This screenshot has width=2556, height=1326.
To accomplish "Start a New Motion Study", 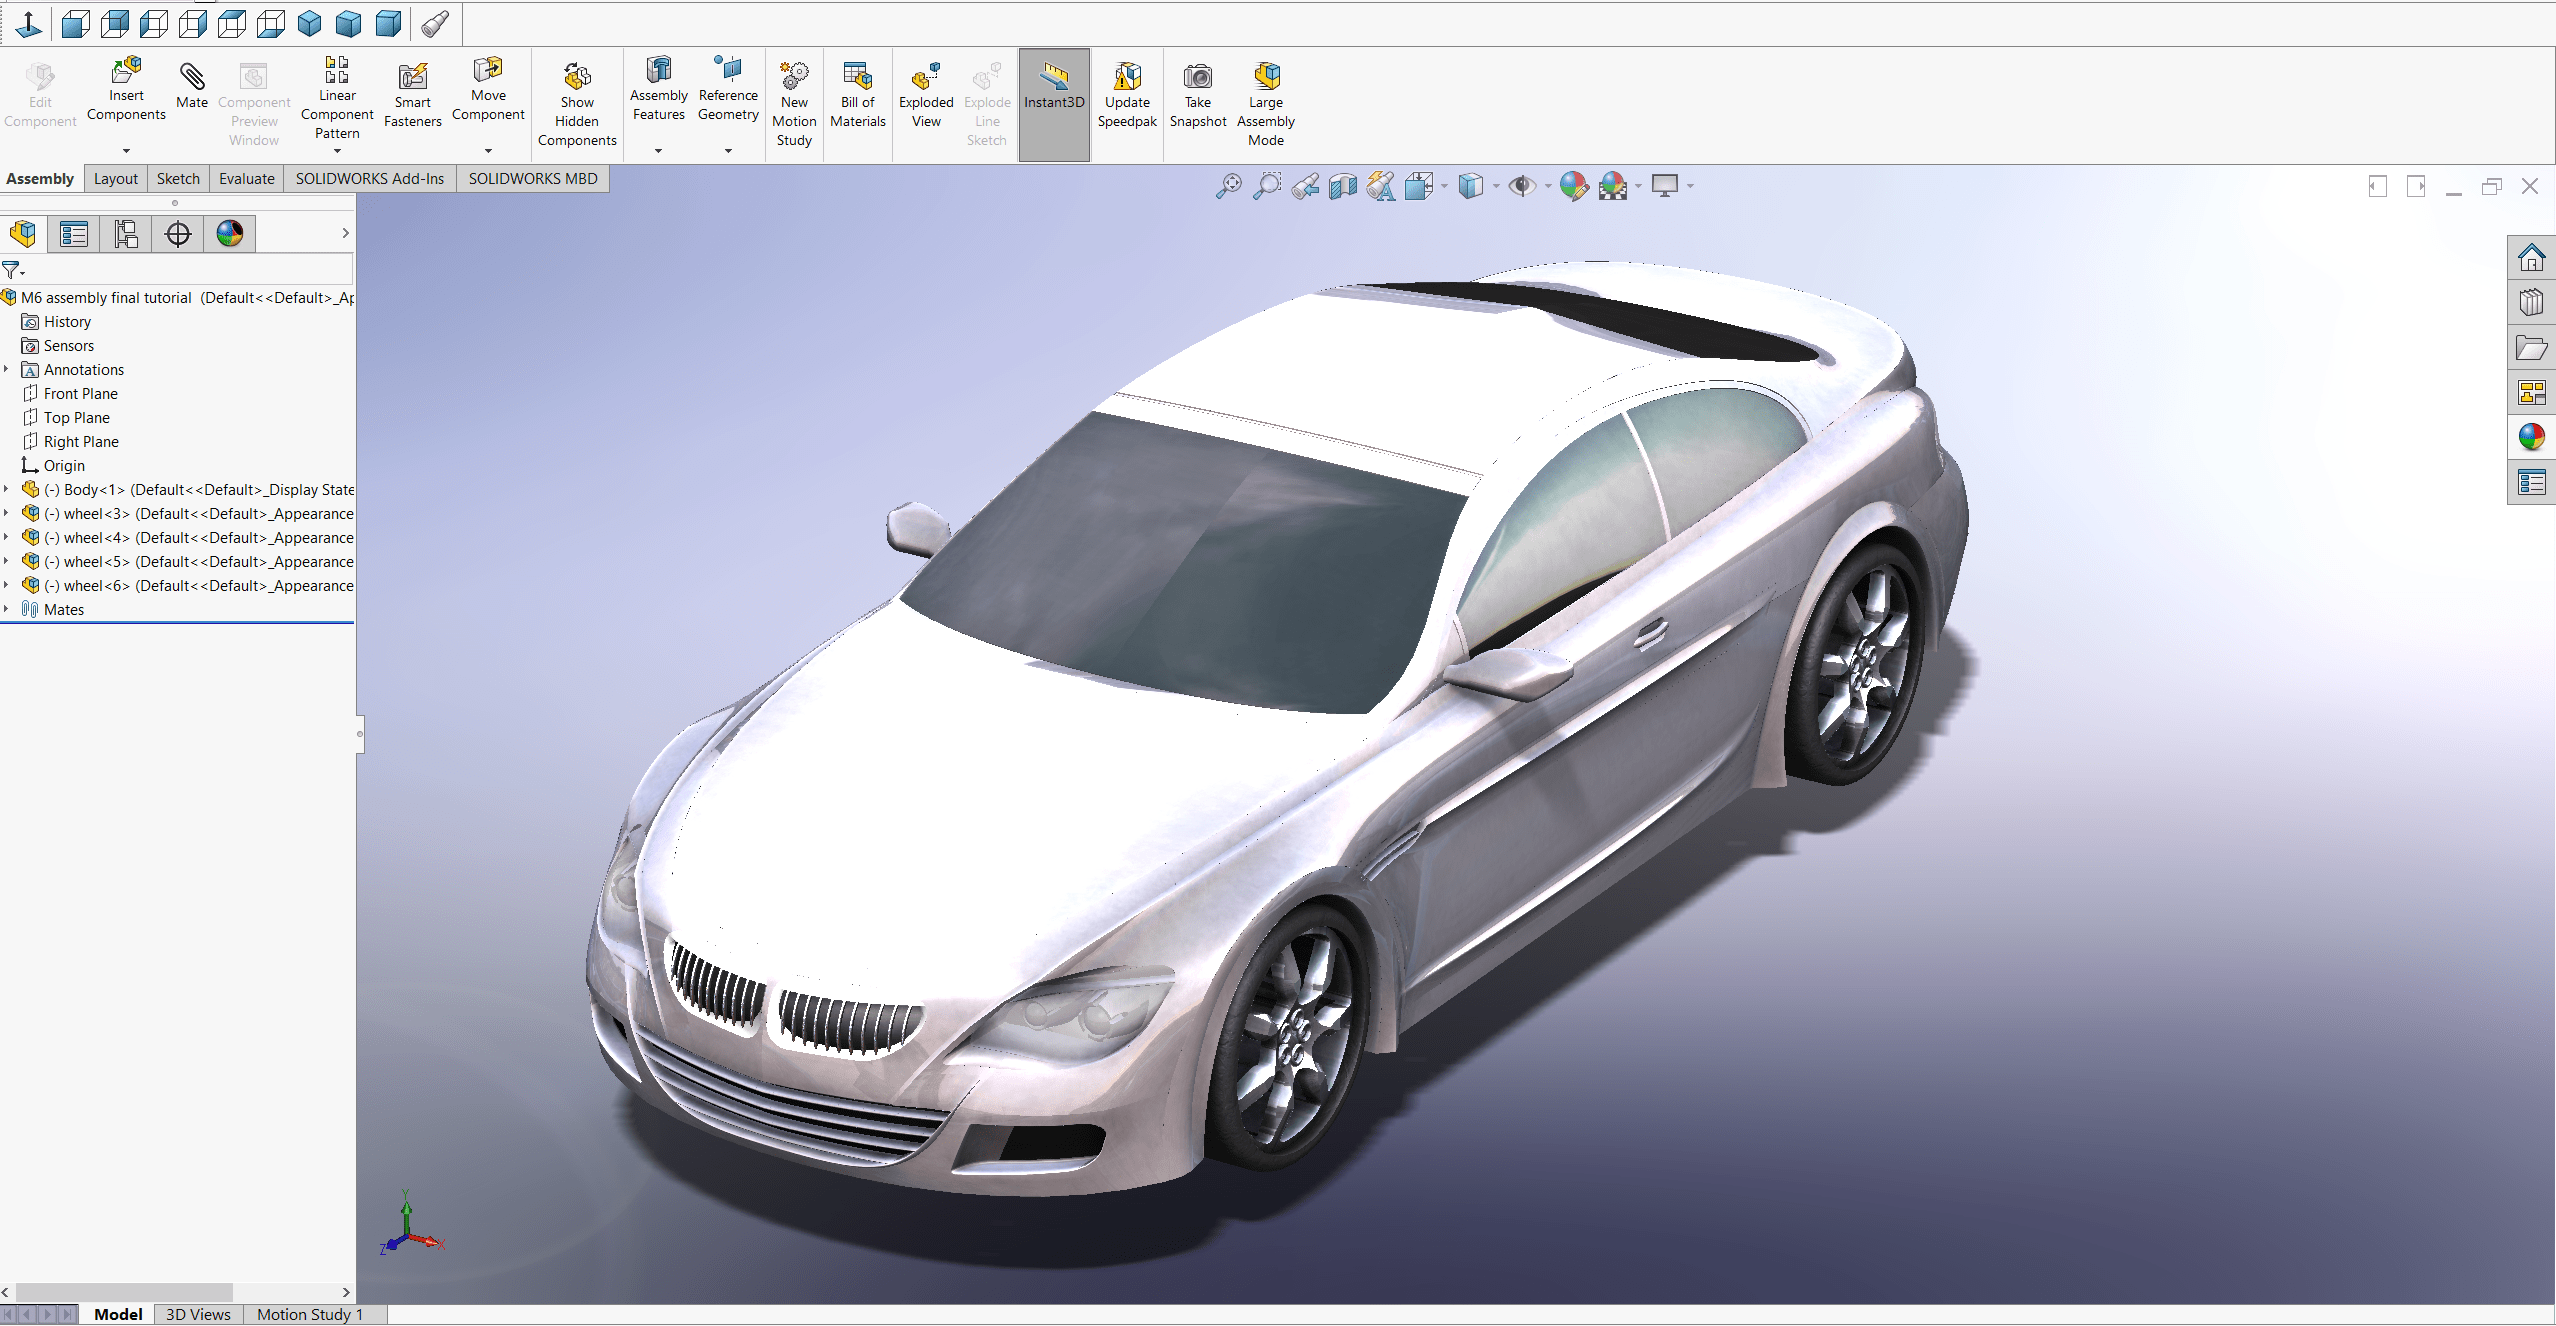I will 794,105.
